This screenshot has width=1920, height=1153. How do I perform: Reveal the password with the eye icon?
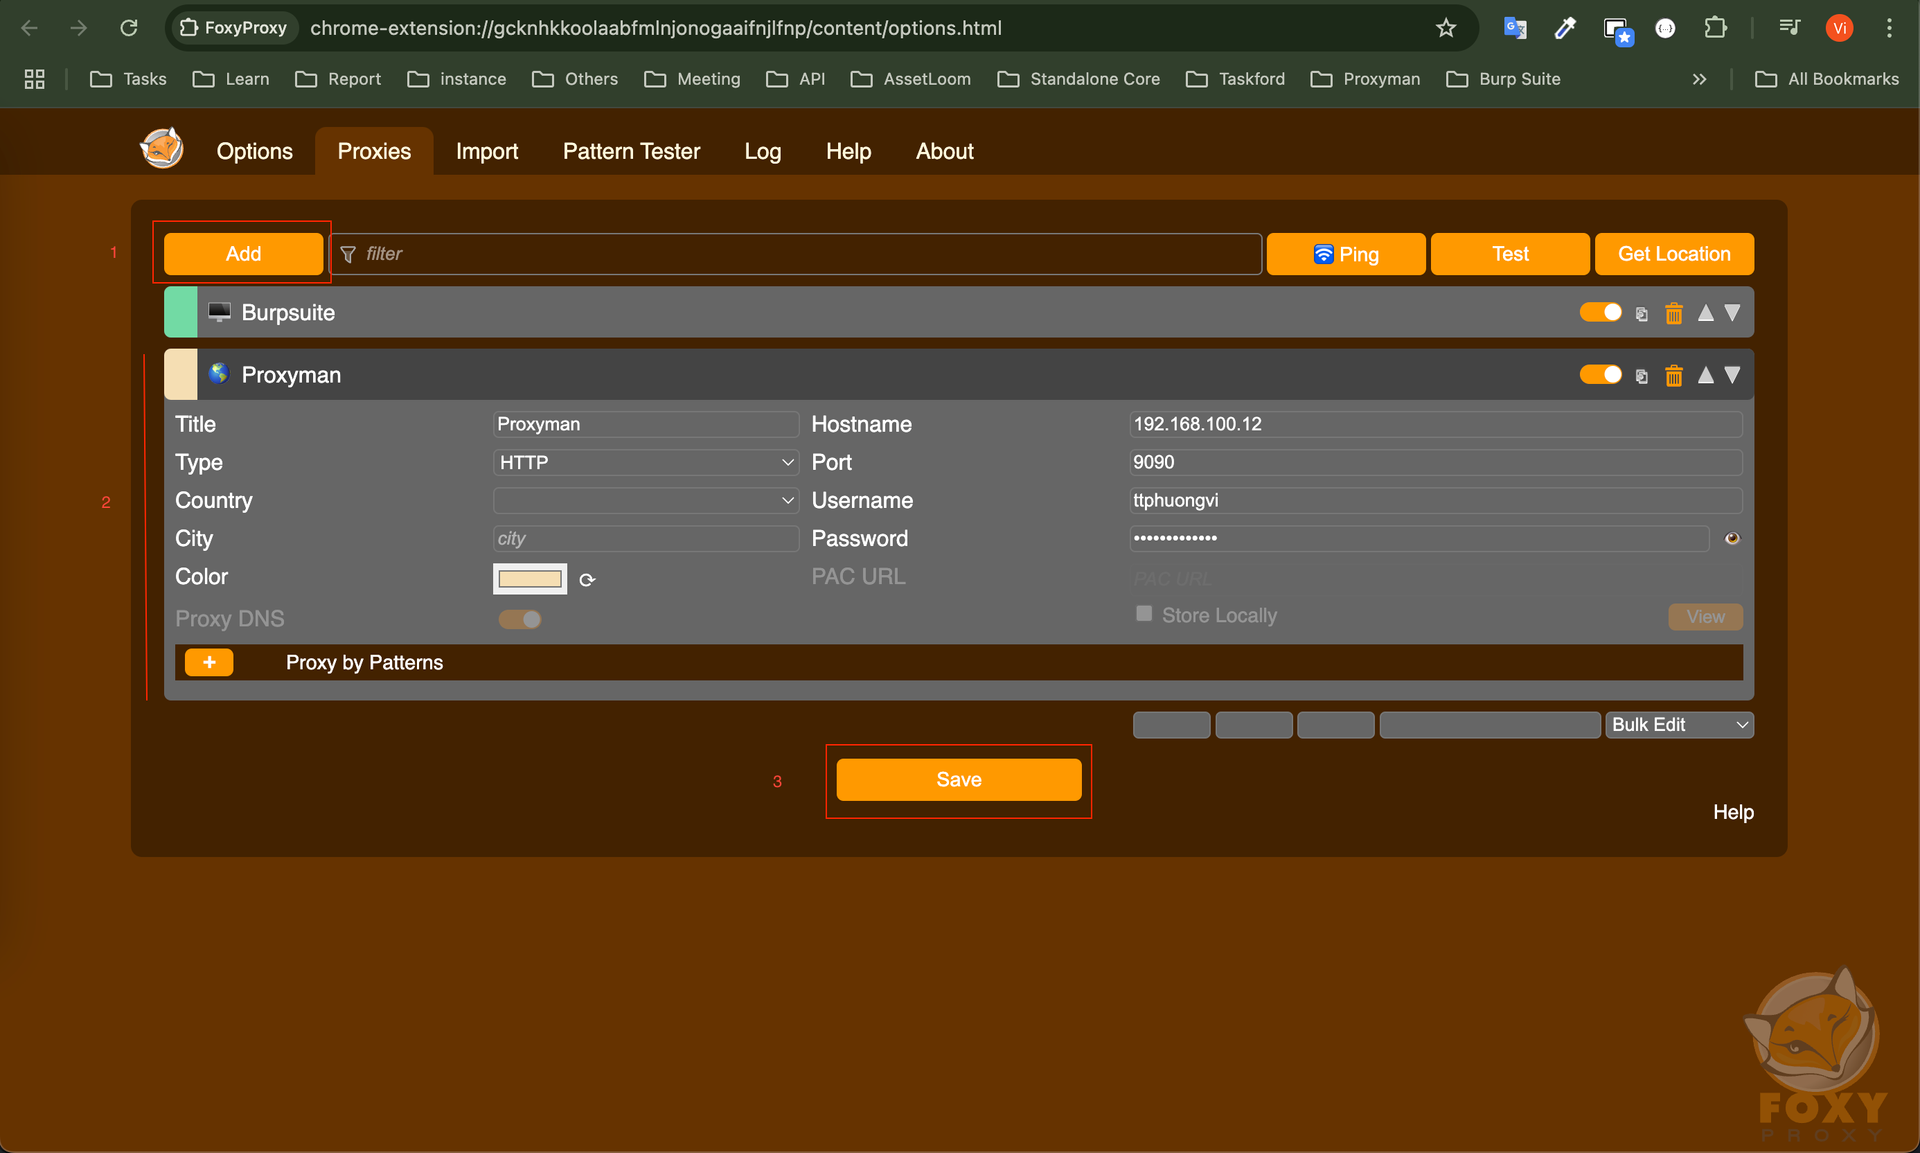1732,538
